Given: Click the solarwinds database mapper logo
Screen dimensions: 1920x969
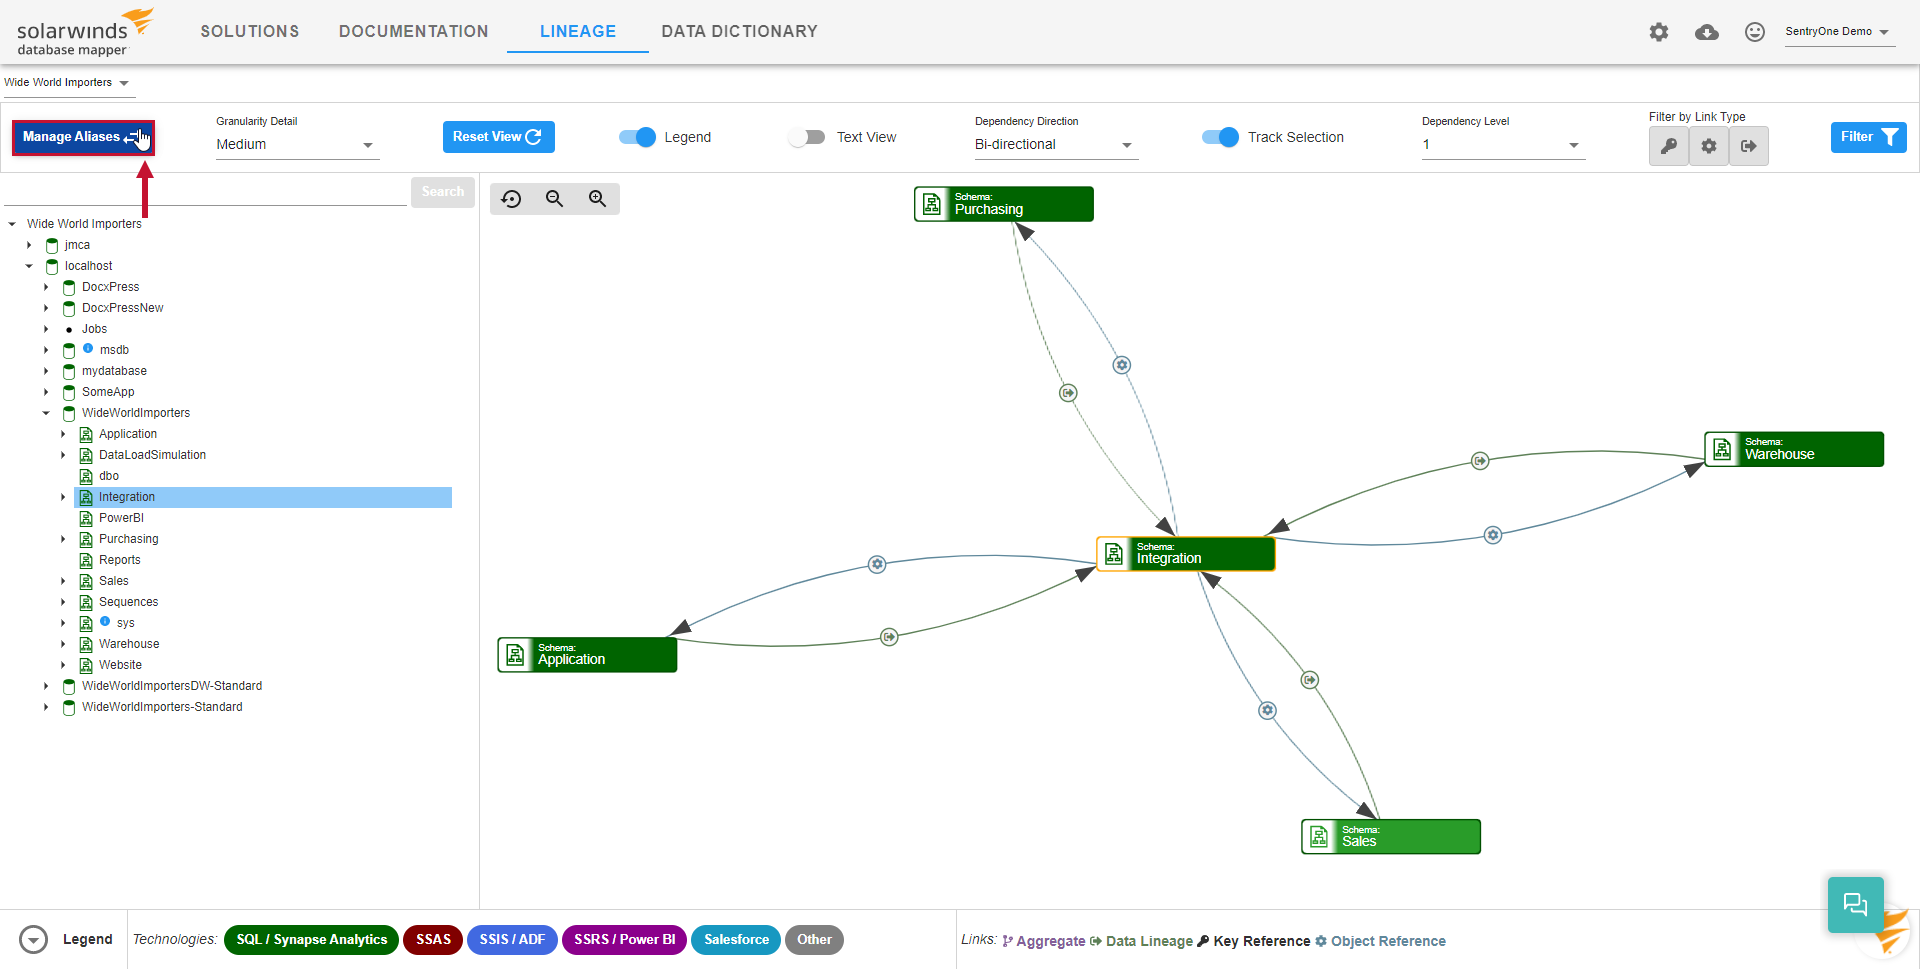Looking at the screenshot, I should click(85, 32).
